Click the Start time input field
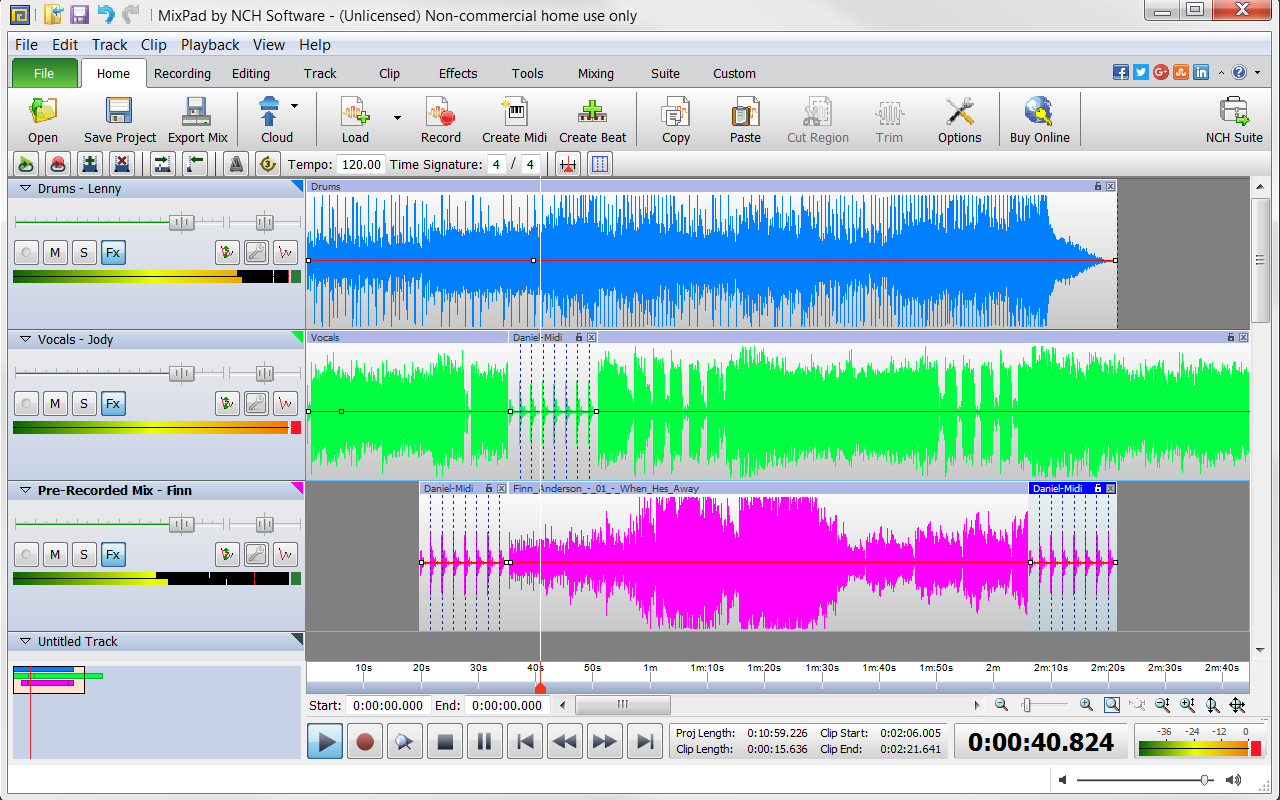1280x800 pixels. 387,705
